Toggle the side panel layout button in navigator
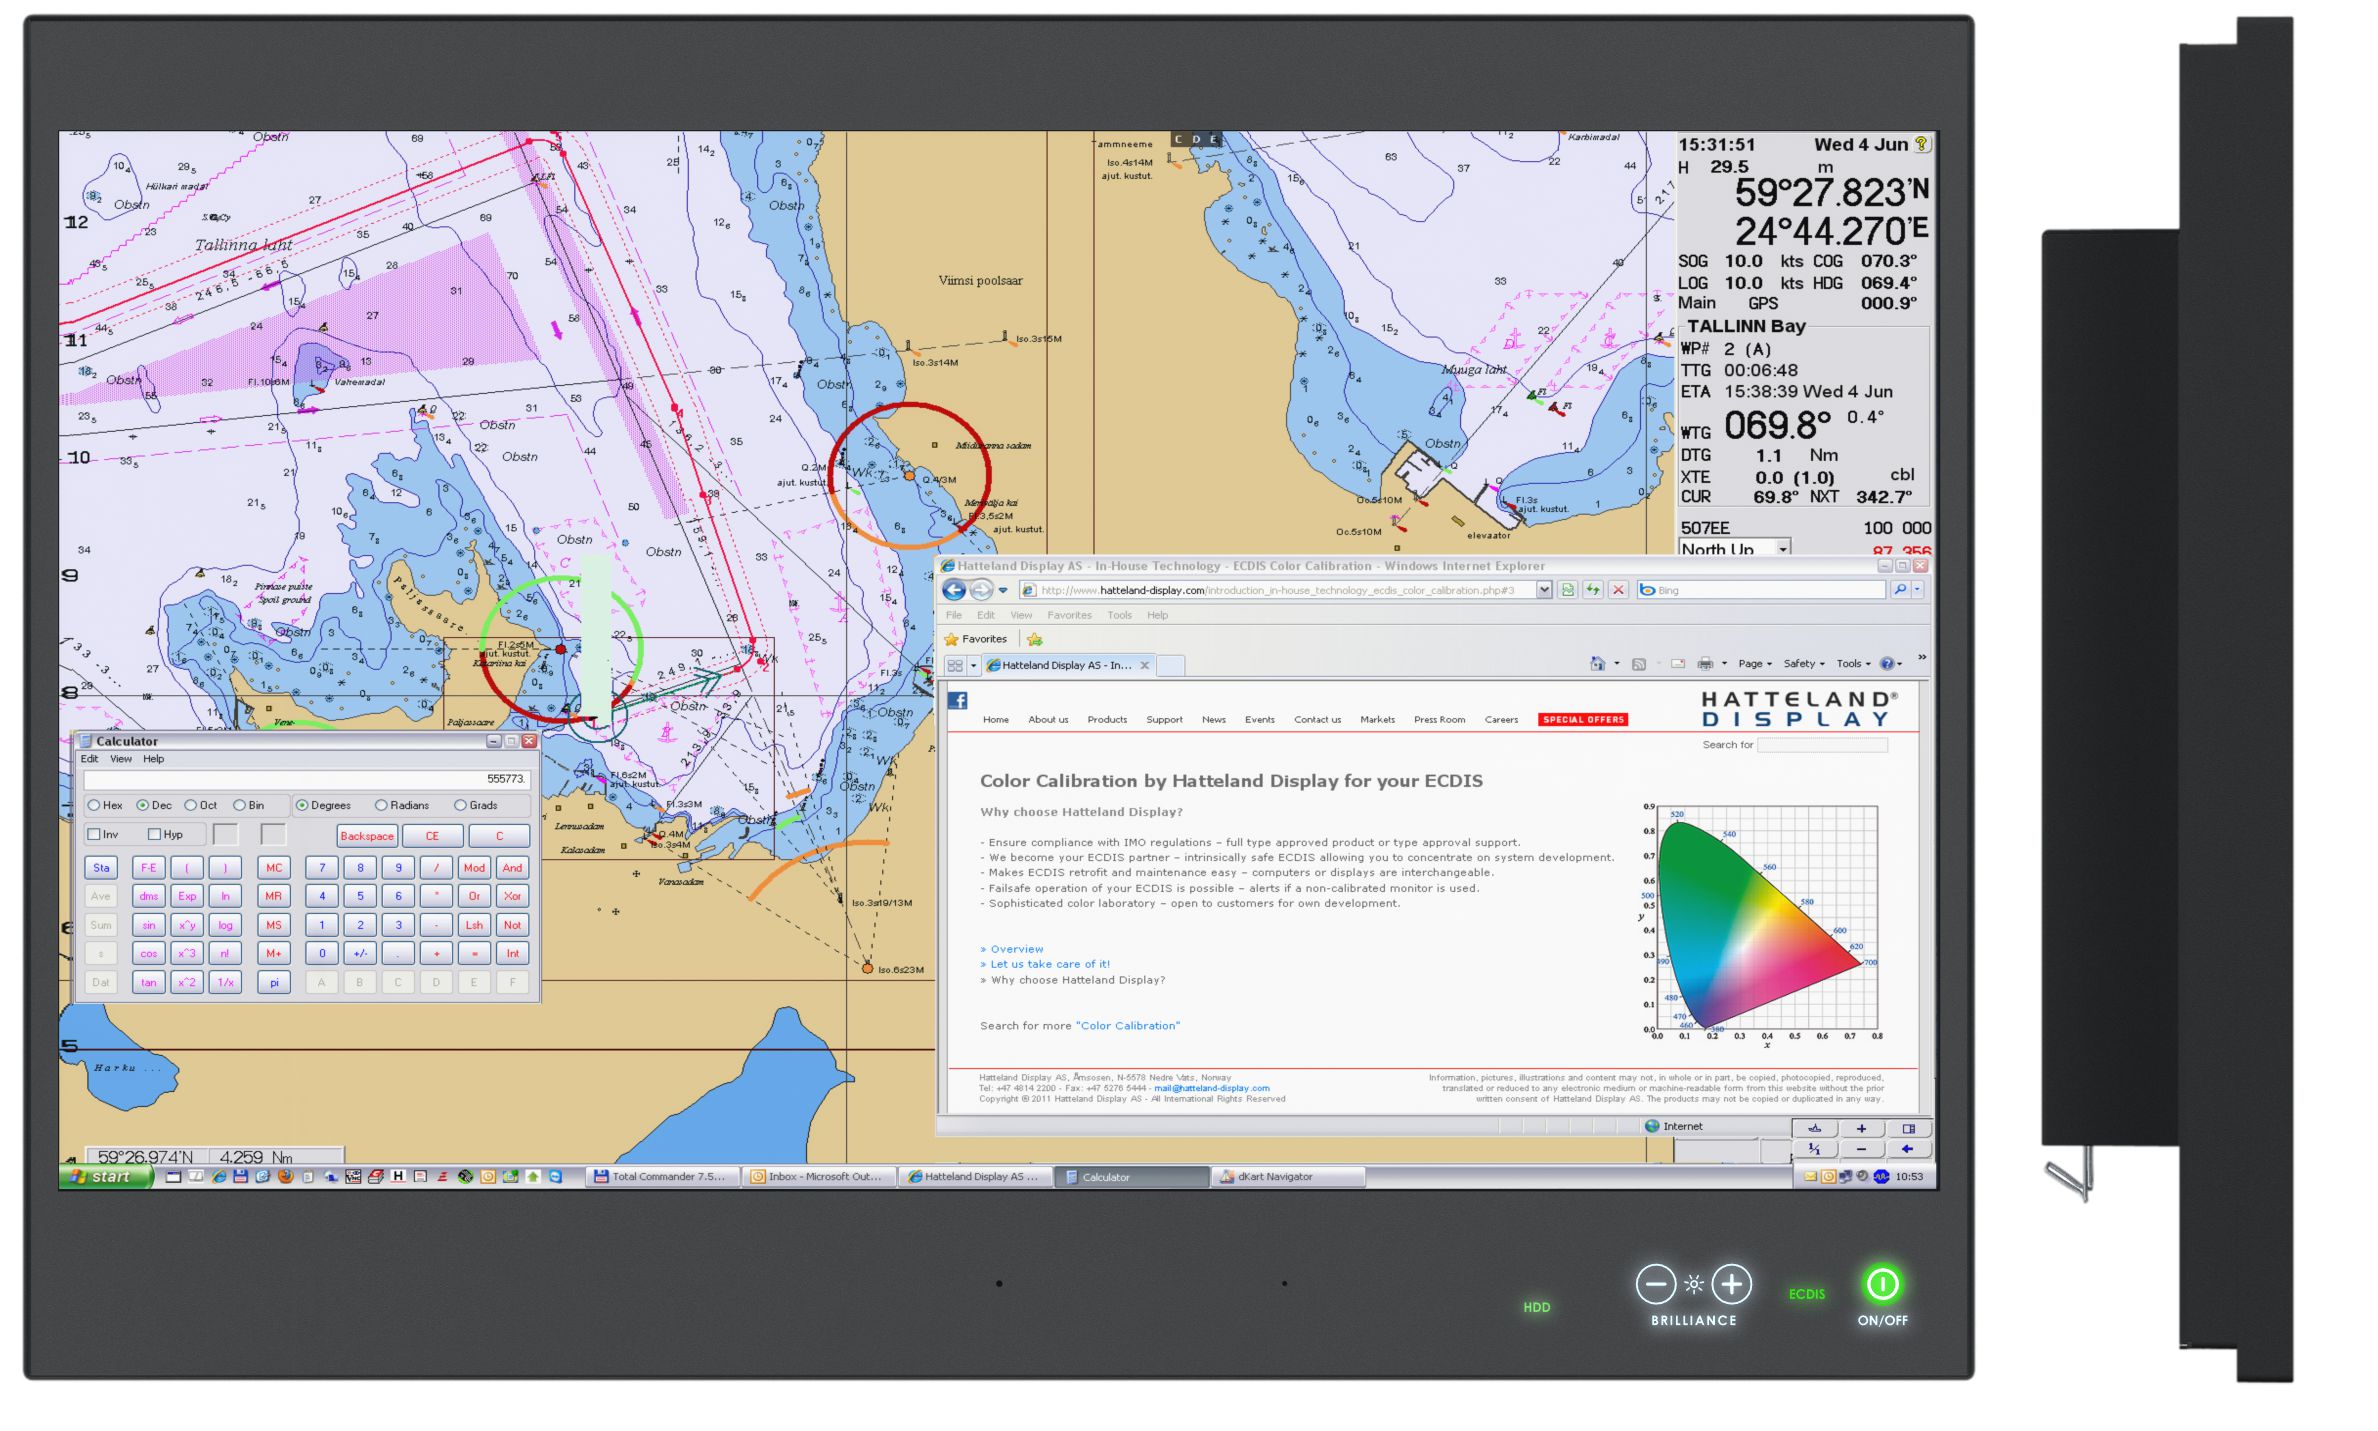 (1908, 1128)
